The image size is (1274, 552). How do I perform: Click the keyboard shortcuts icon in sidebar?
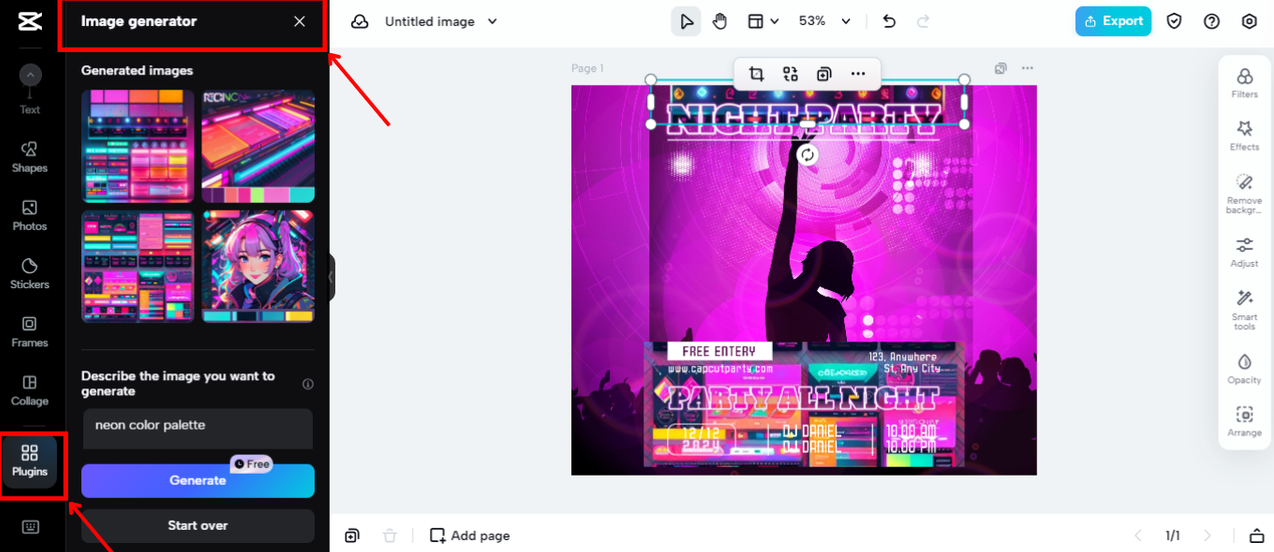point(30,527)
